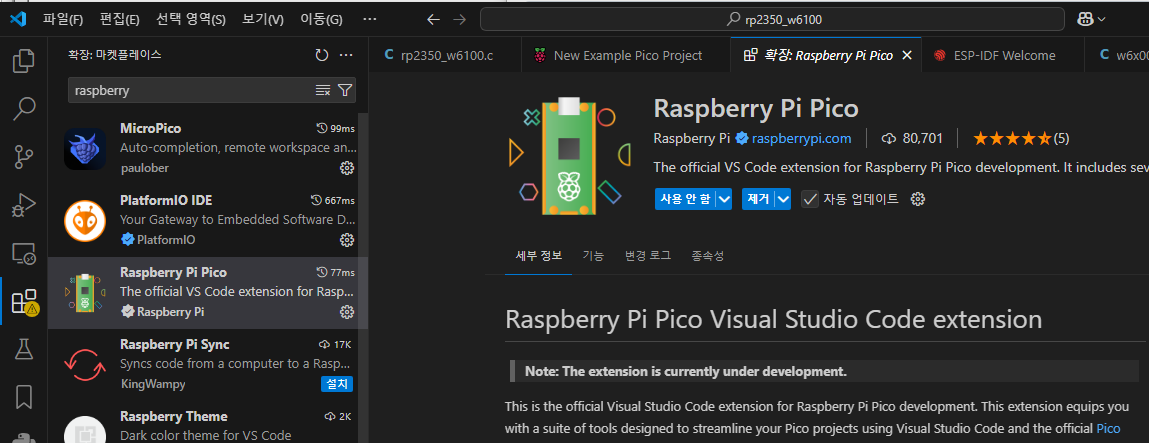Switch to the w6x00 editor tab
Viewport: 1149px width, 443px height.
1117,56
